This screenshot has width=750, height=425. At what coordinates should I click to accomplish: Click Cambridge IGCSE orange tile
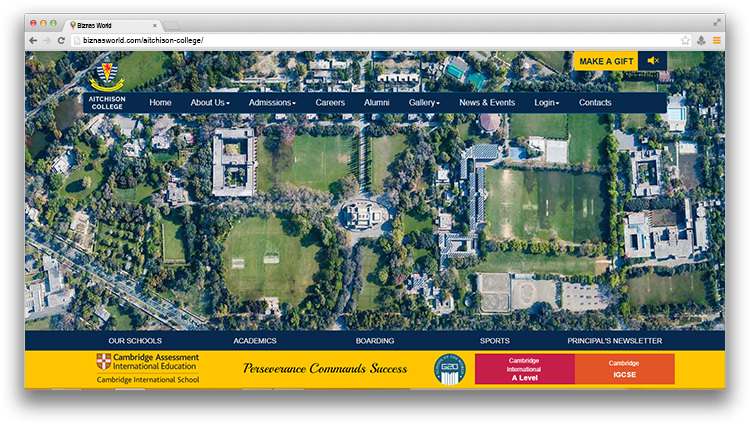coord(625,369)
